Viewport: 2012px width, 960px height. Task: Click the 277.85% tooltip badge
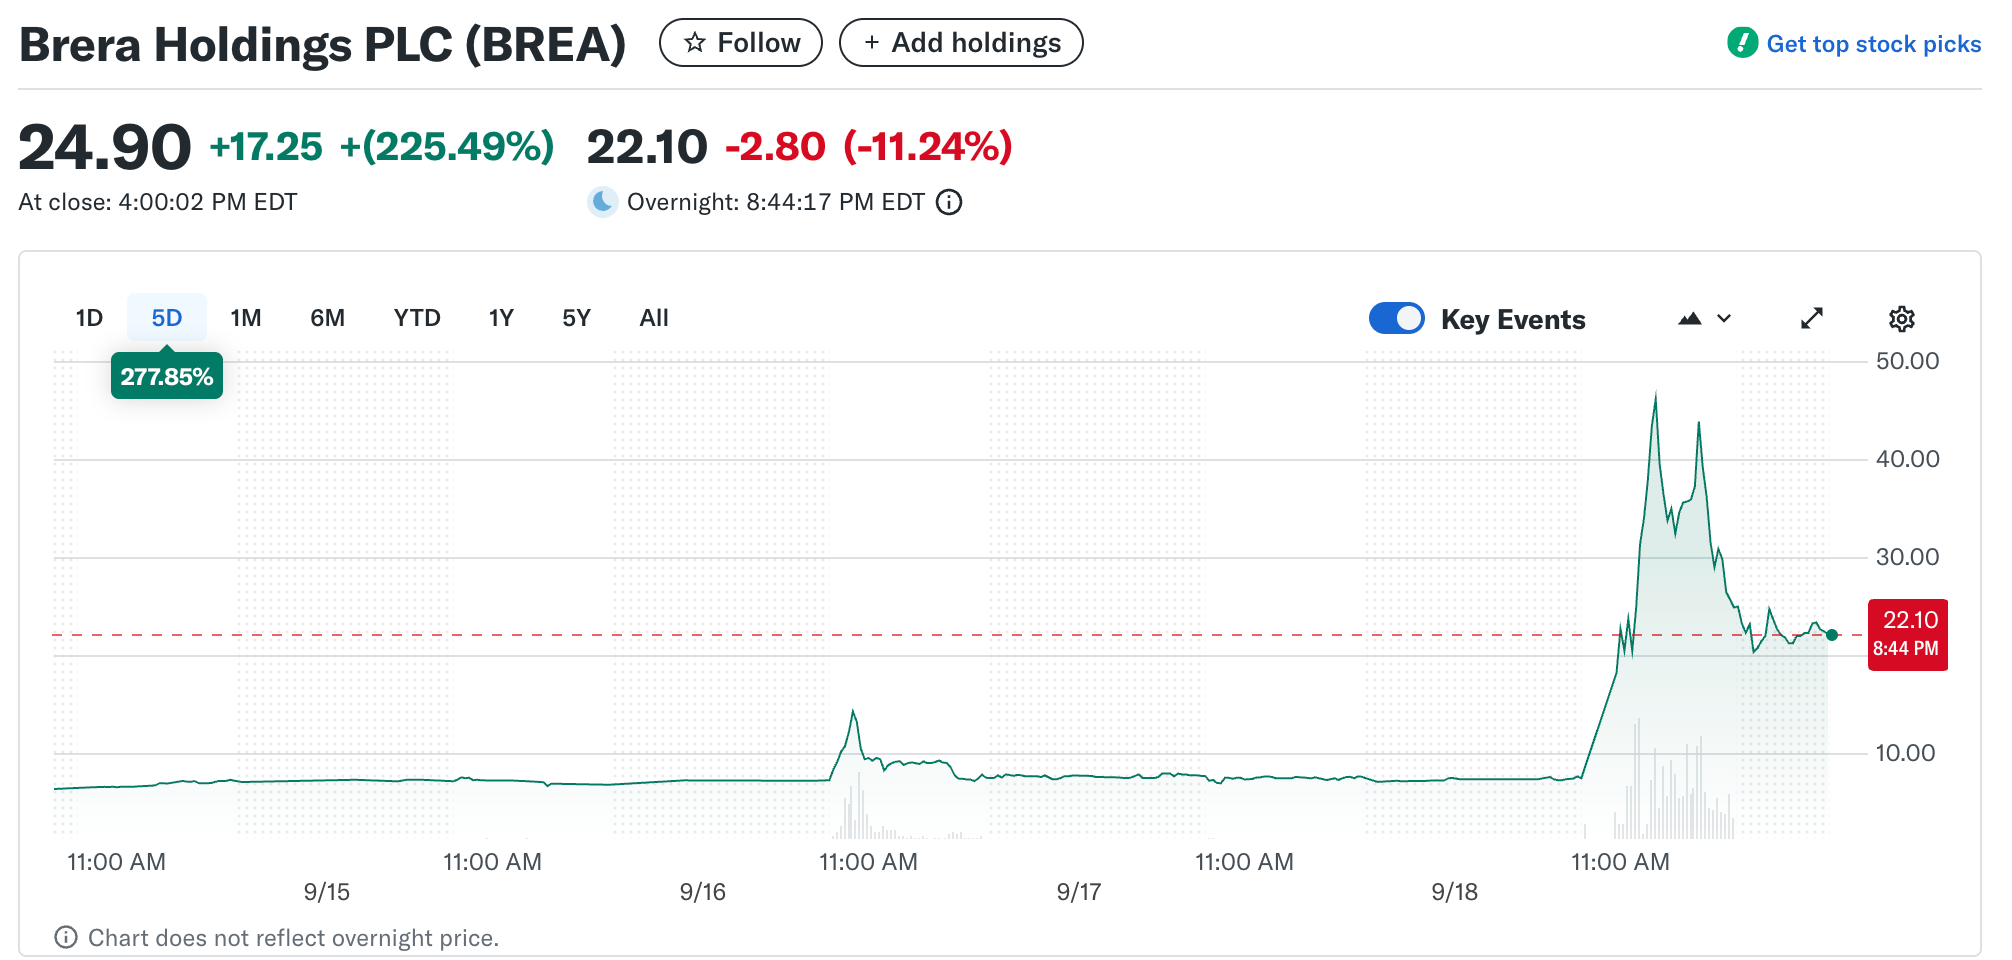click(x=167, y=377)
